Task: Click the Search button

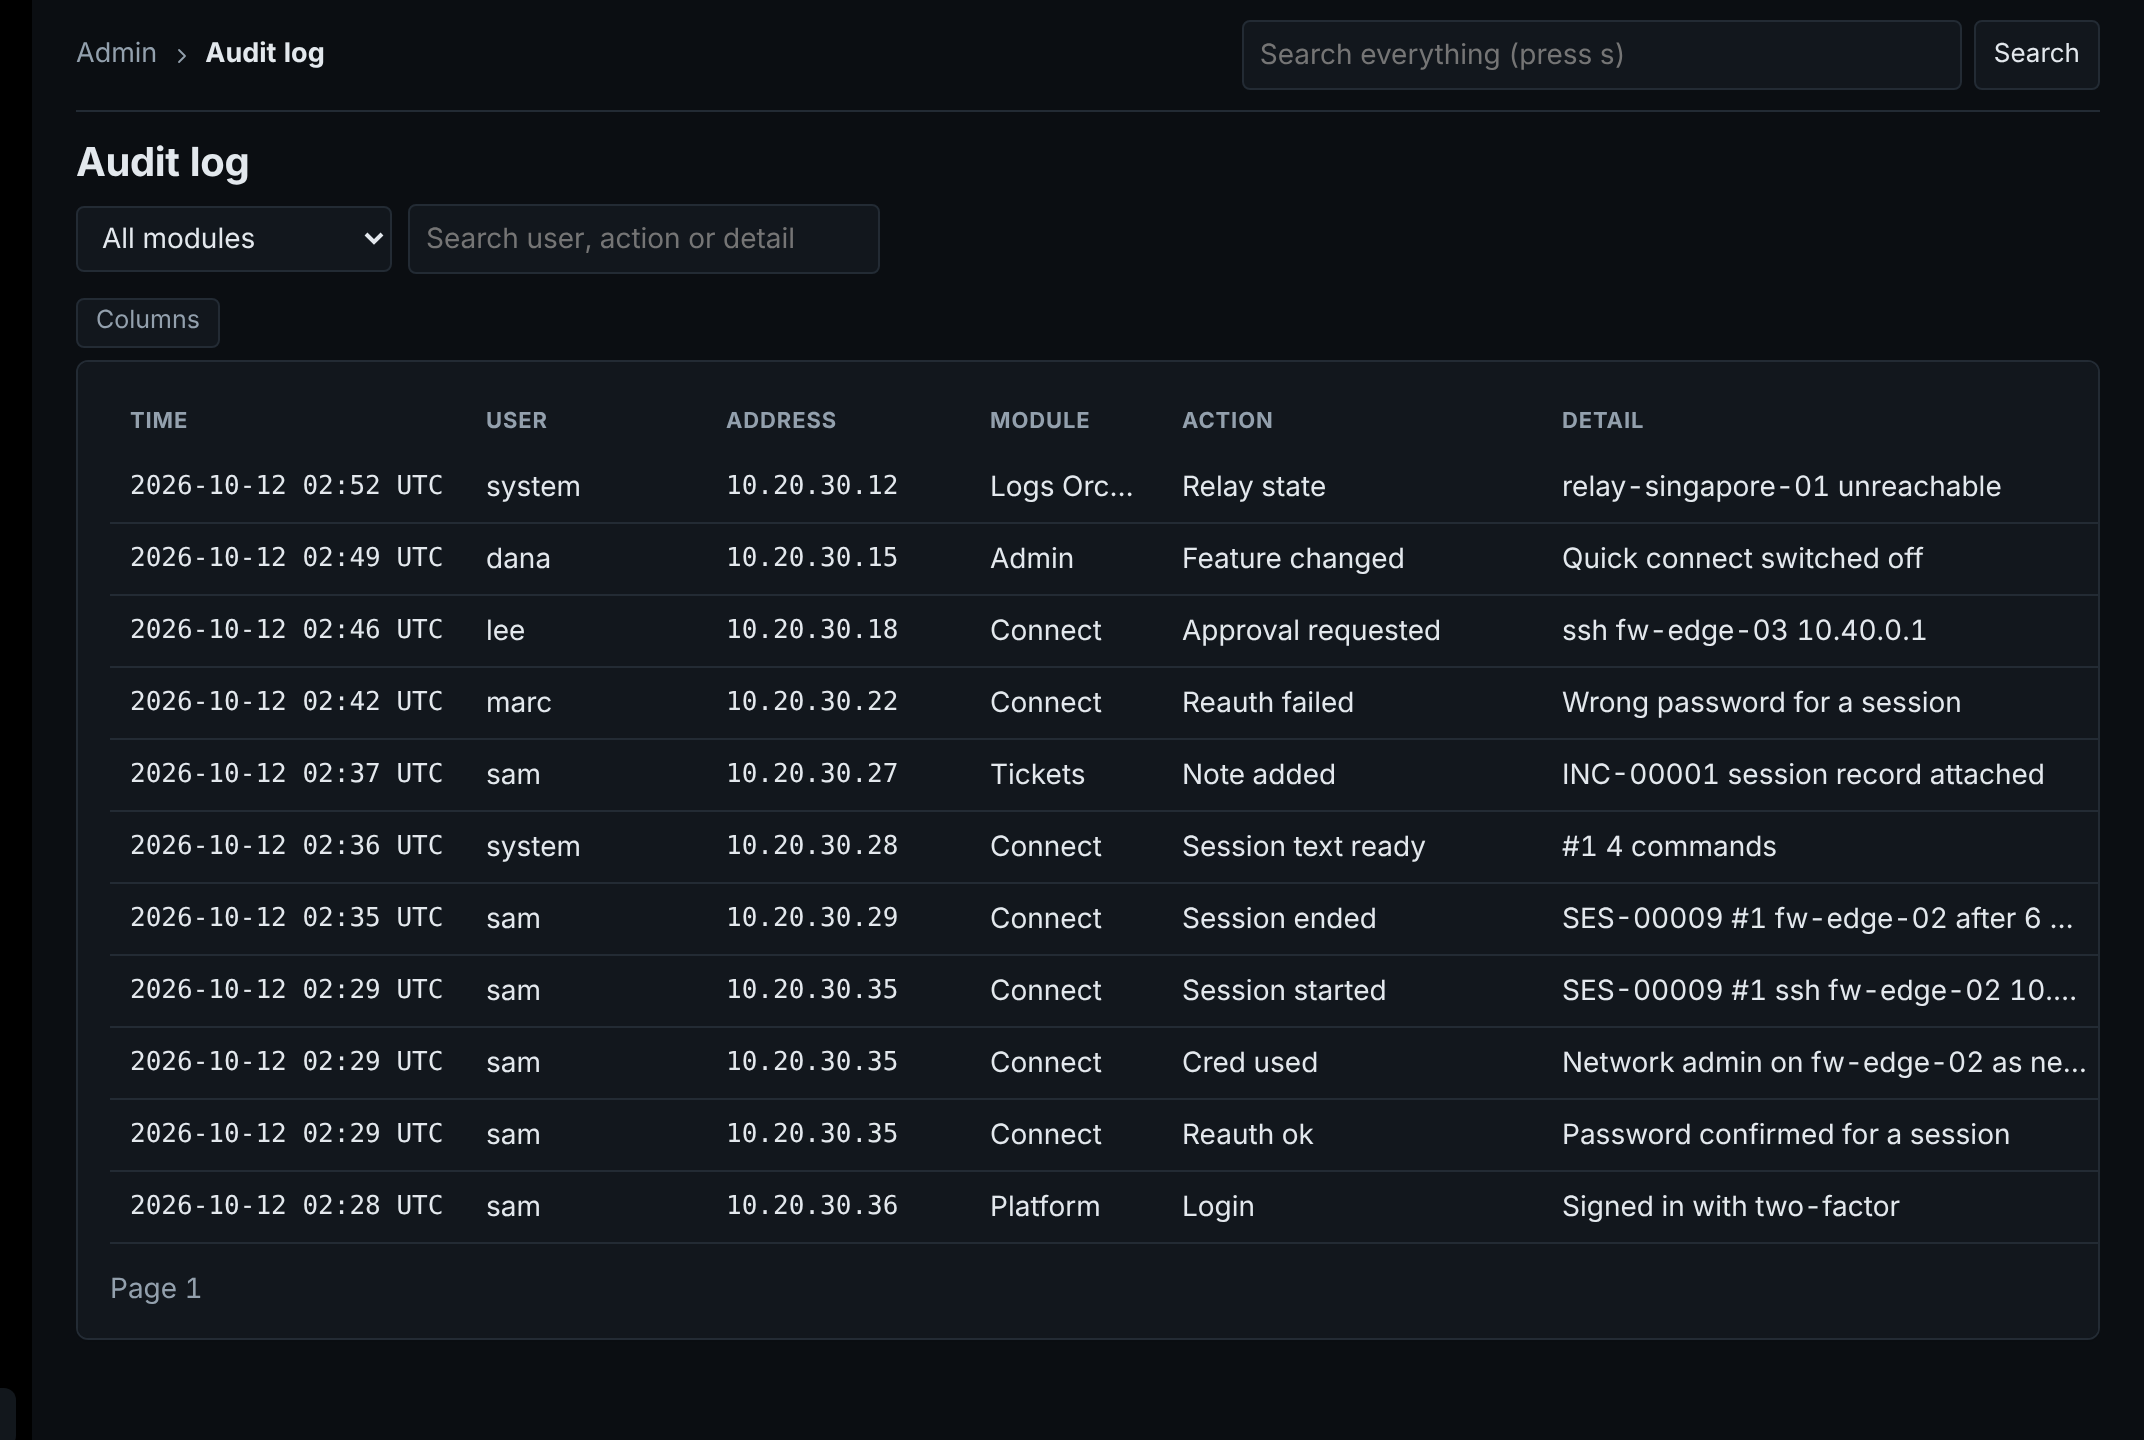Action: [x=2036, y=55]
